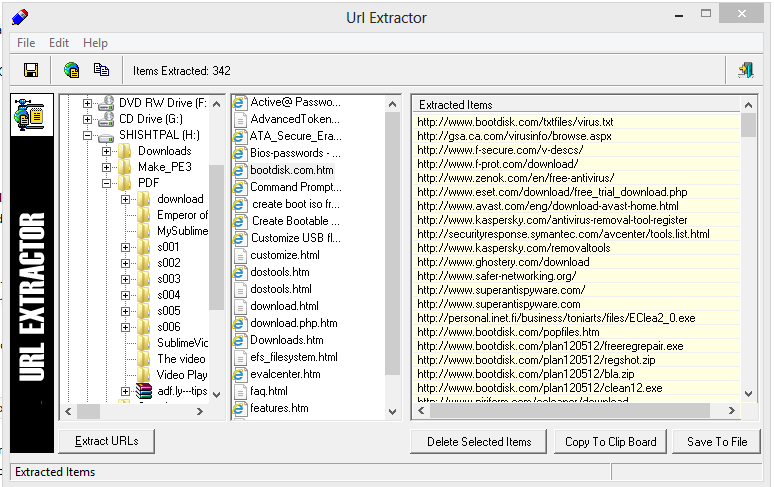Image resolution: width=774 pixels, height=487 pixels.
Task: Select the bootdisk.com.htm file
Action: click(291, 170)
